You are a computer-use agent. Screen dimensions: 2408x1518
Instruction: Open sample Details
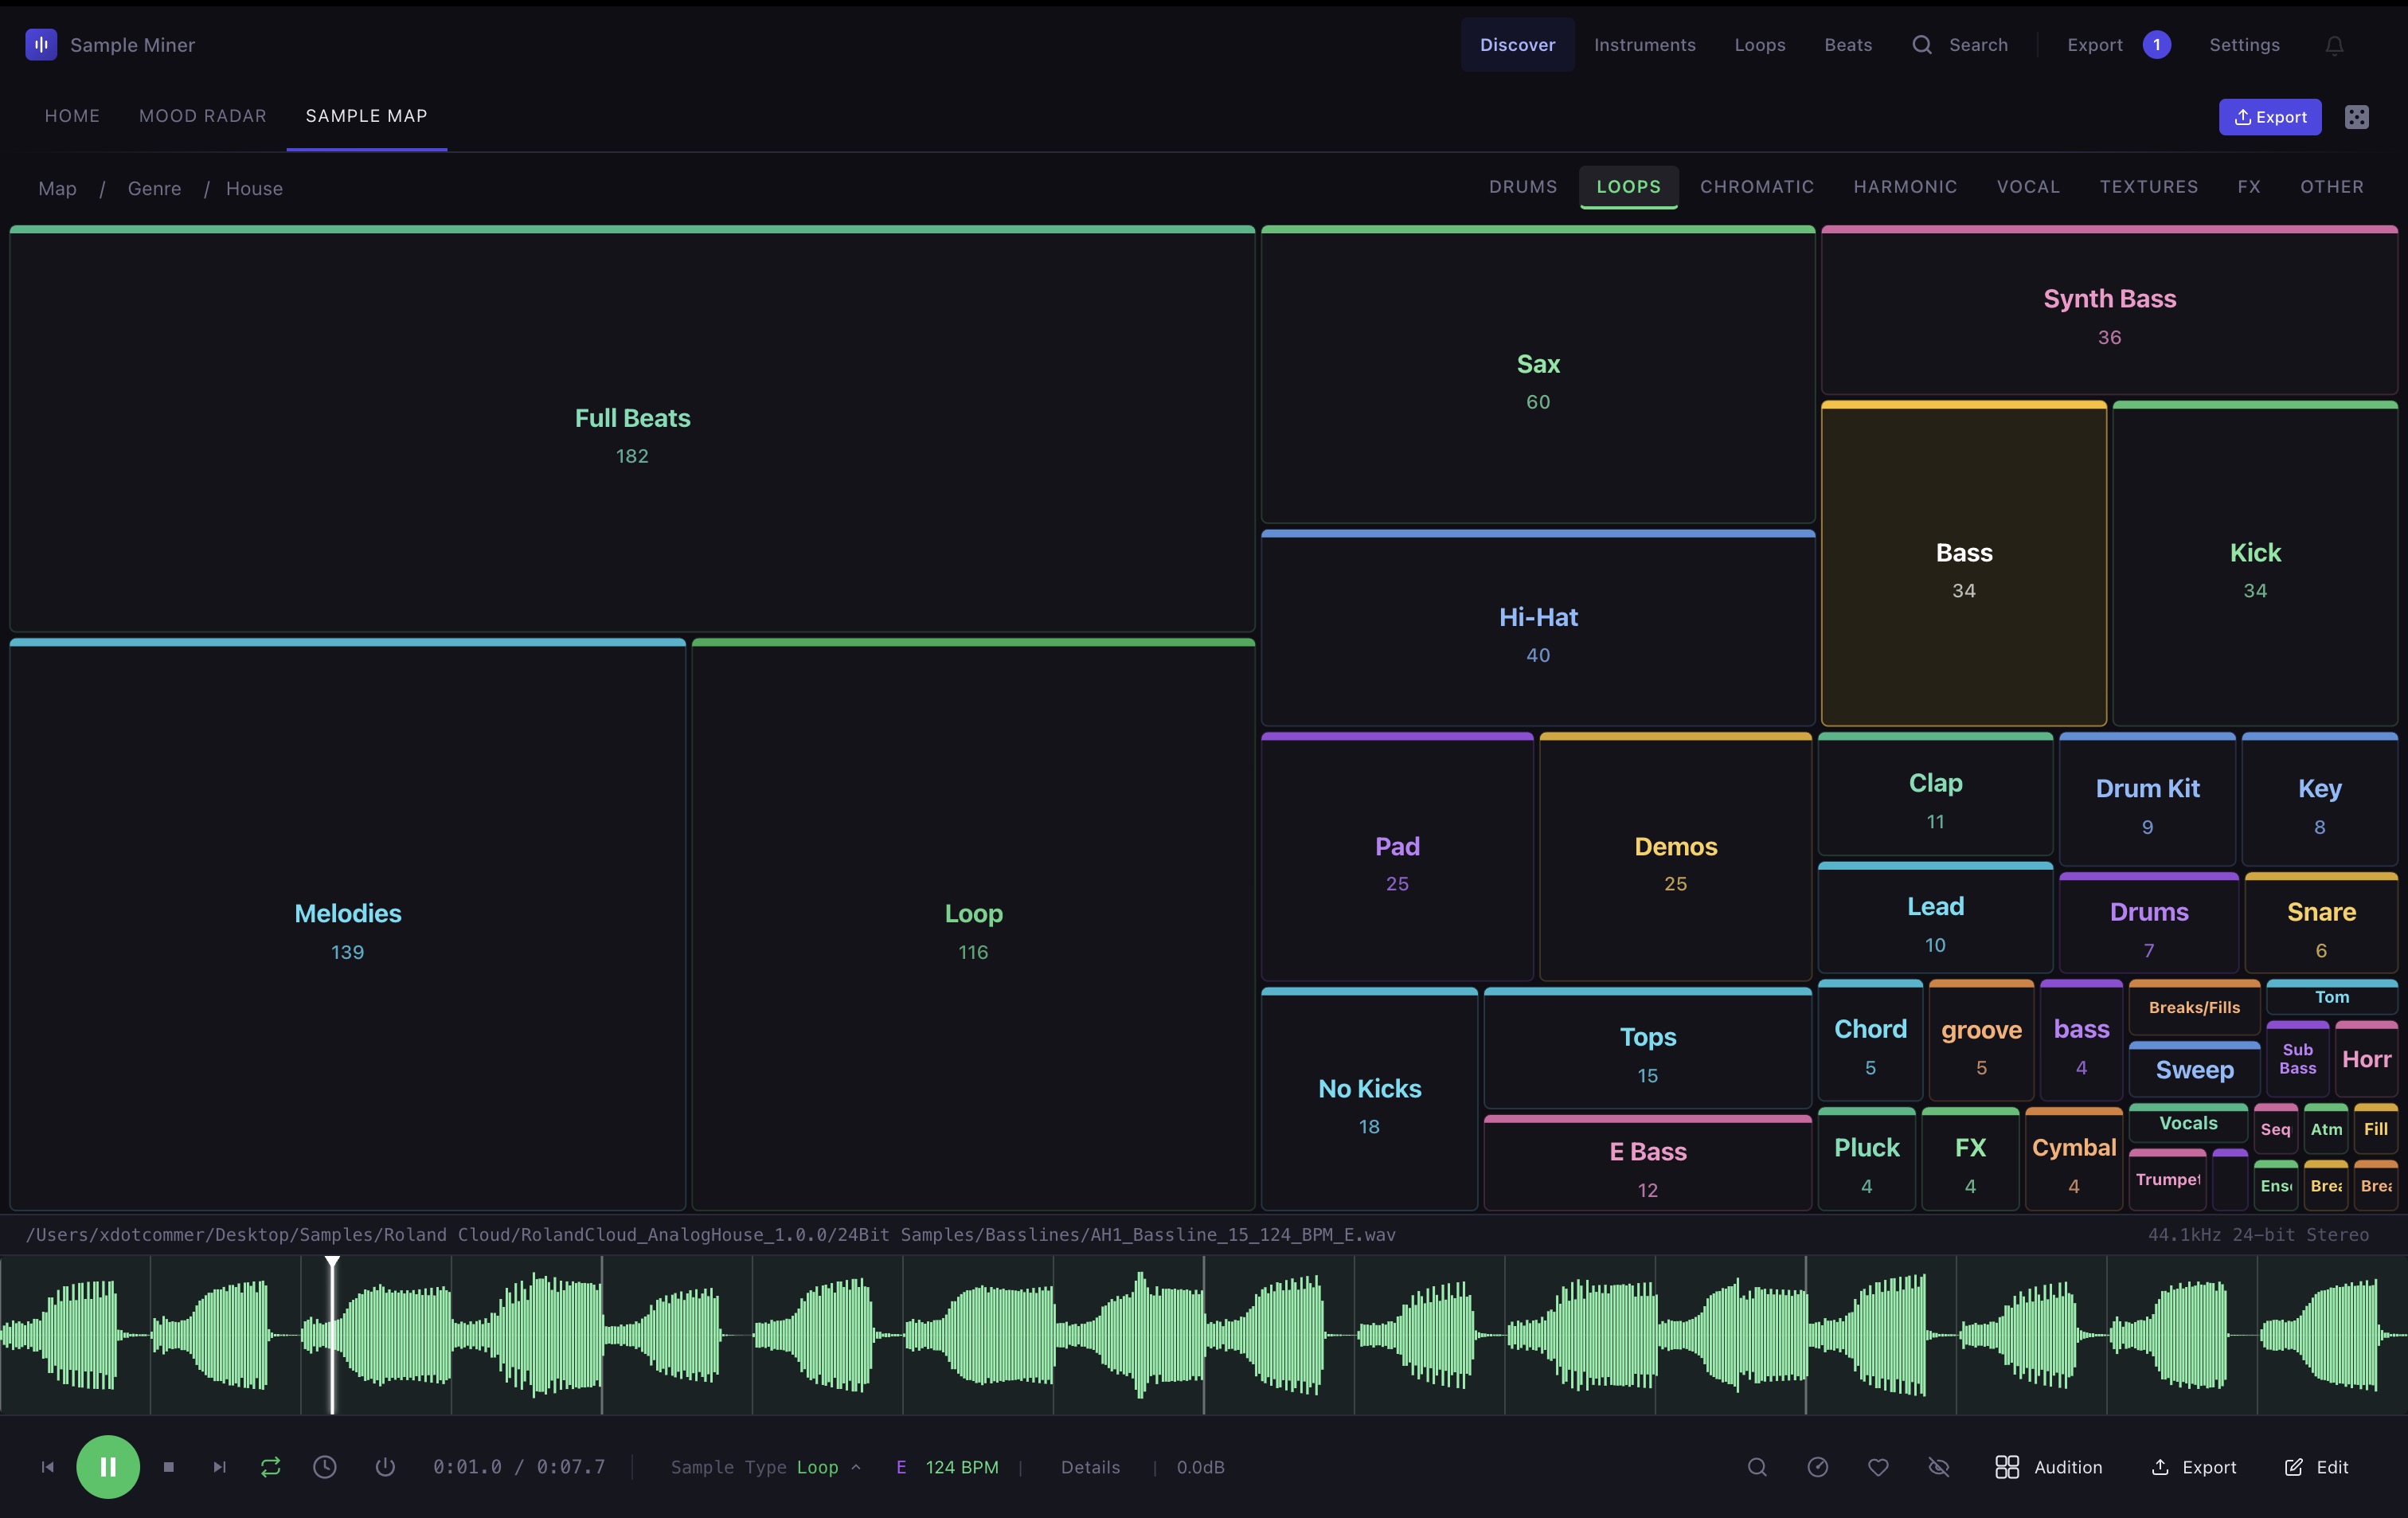tap(1090, 1466)
